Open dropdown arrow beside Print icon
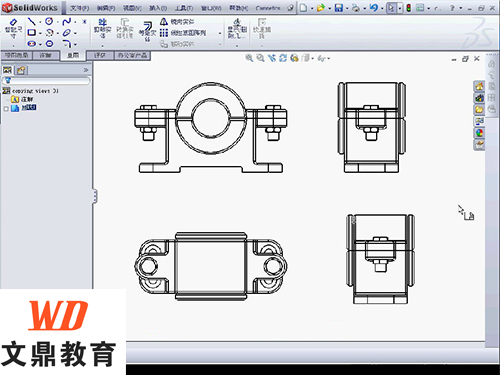 pyautogui.click(x=364, y=8)
